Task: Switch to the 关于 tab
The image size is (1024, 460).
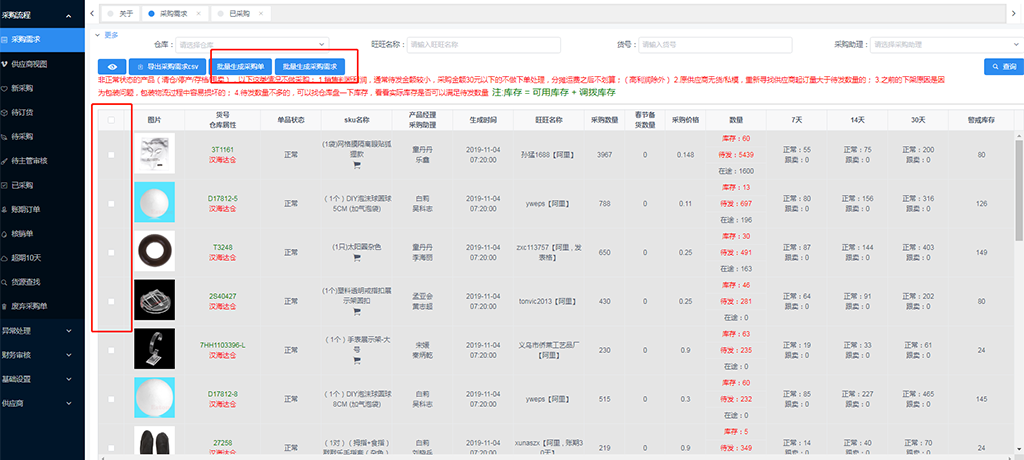Action: tap(125, 14)
